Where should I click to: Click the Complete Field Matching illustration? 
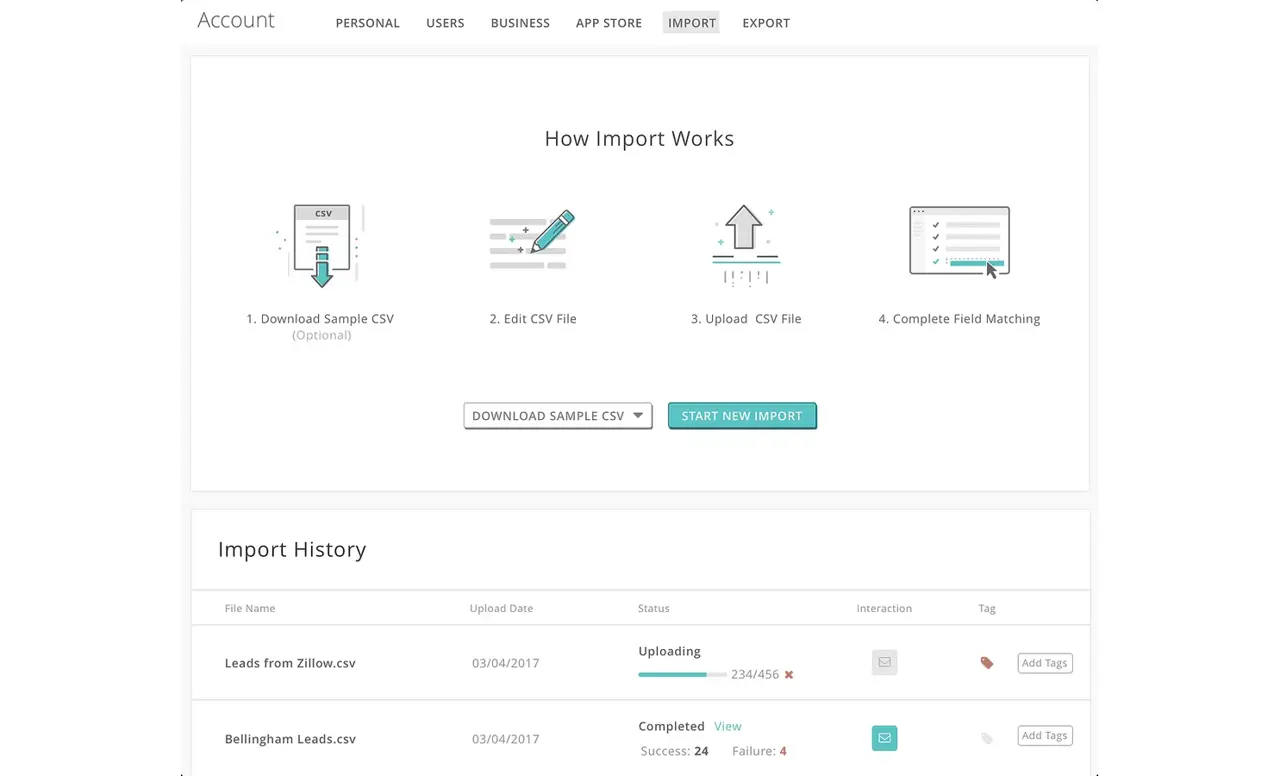click(959, 241)
